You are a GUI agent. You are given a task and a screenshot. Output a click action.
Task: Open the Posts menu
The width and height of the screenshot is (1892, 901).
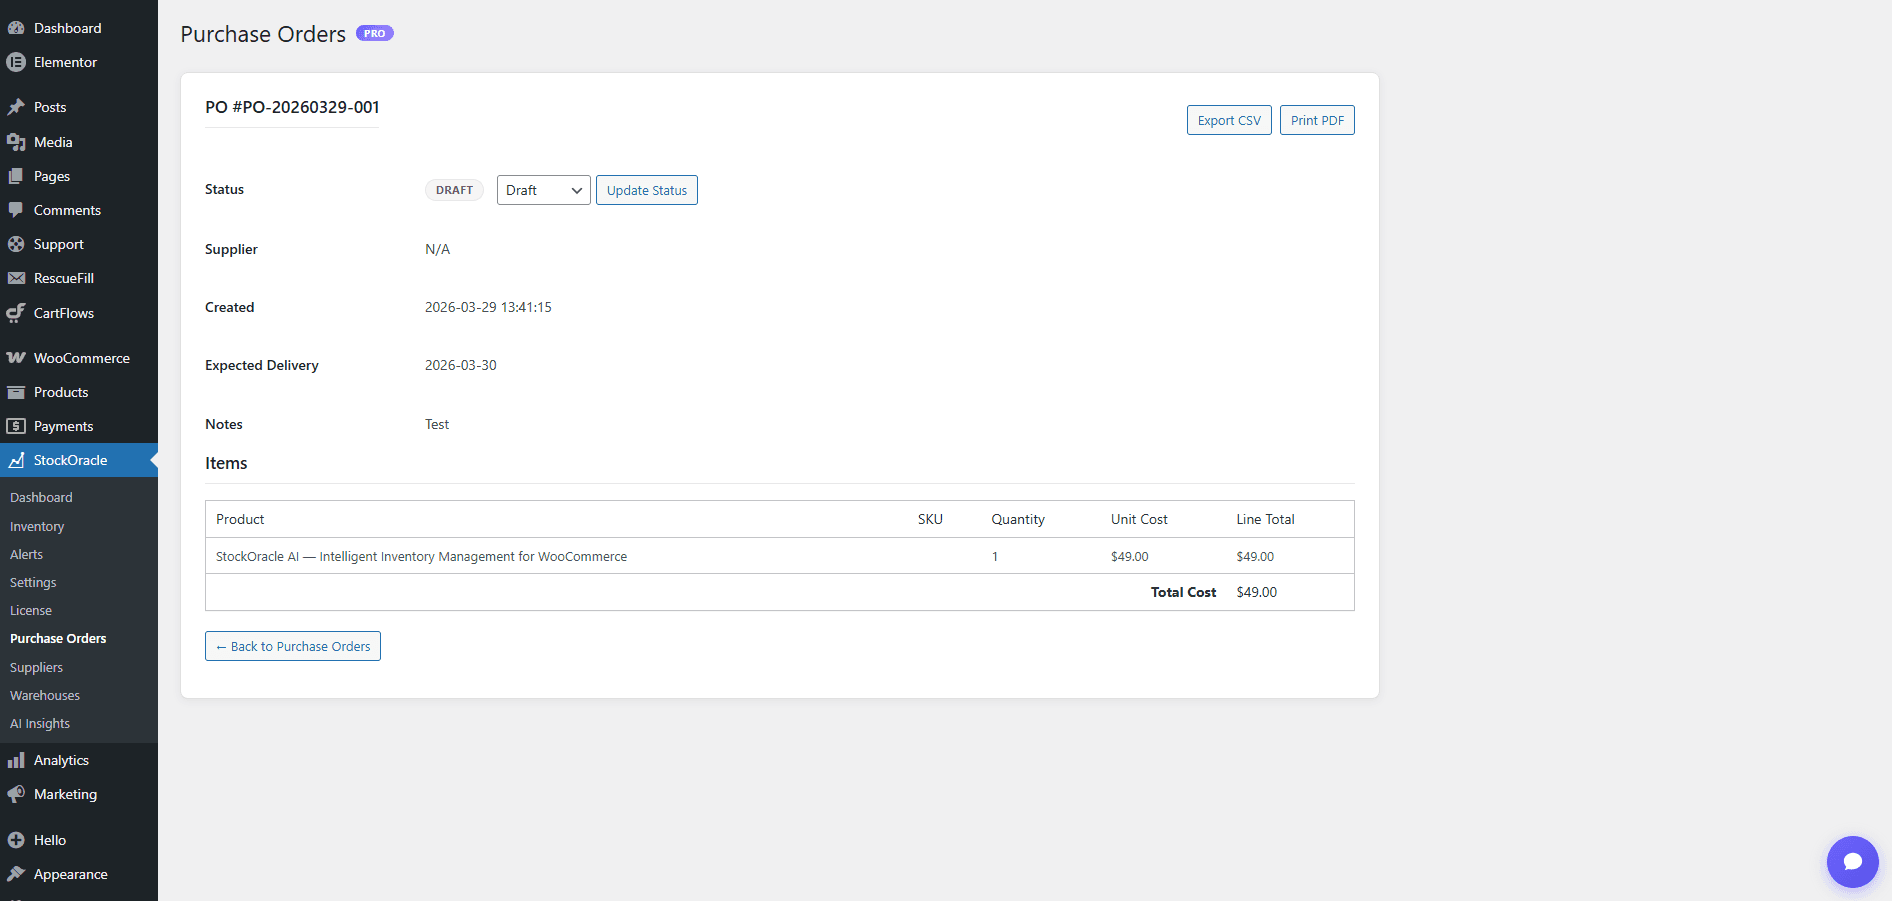pyautogui.click(x=50, y=107)
